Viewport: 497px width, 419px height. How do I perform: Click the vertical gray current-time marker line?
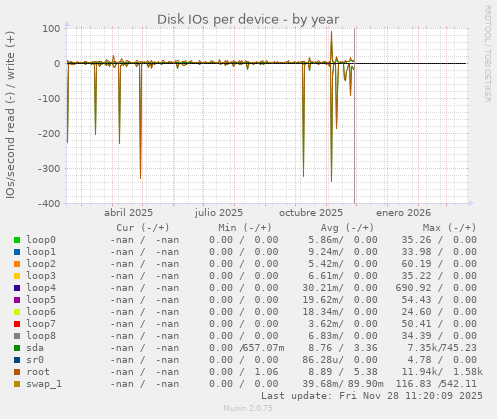click(x=355, y=116)
